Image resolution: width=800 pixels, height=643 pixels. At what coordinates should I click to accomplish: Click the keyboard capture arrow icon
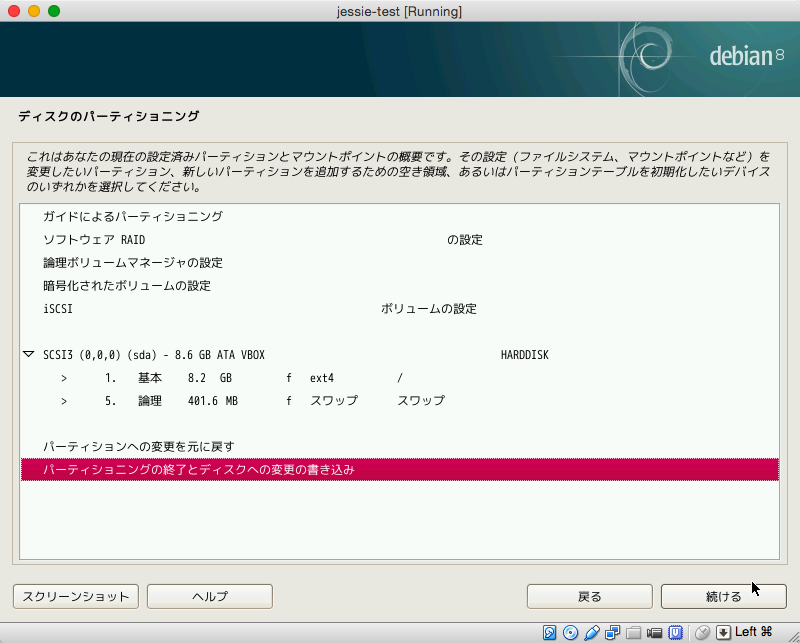(723, 633)
